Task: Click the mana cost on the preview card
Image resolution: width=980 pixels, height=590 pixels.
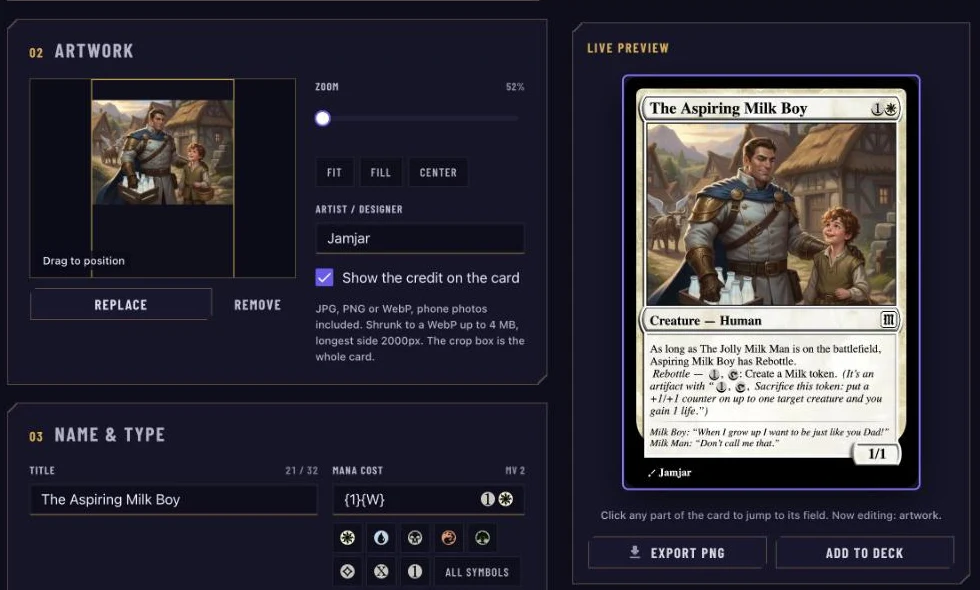Action: coord(884,109)
